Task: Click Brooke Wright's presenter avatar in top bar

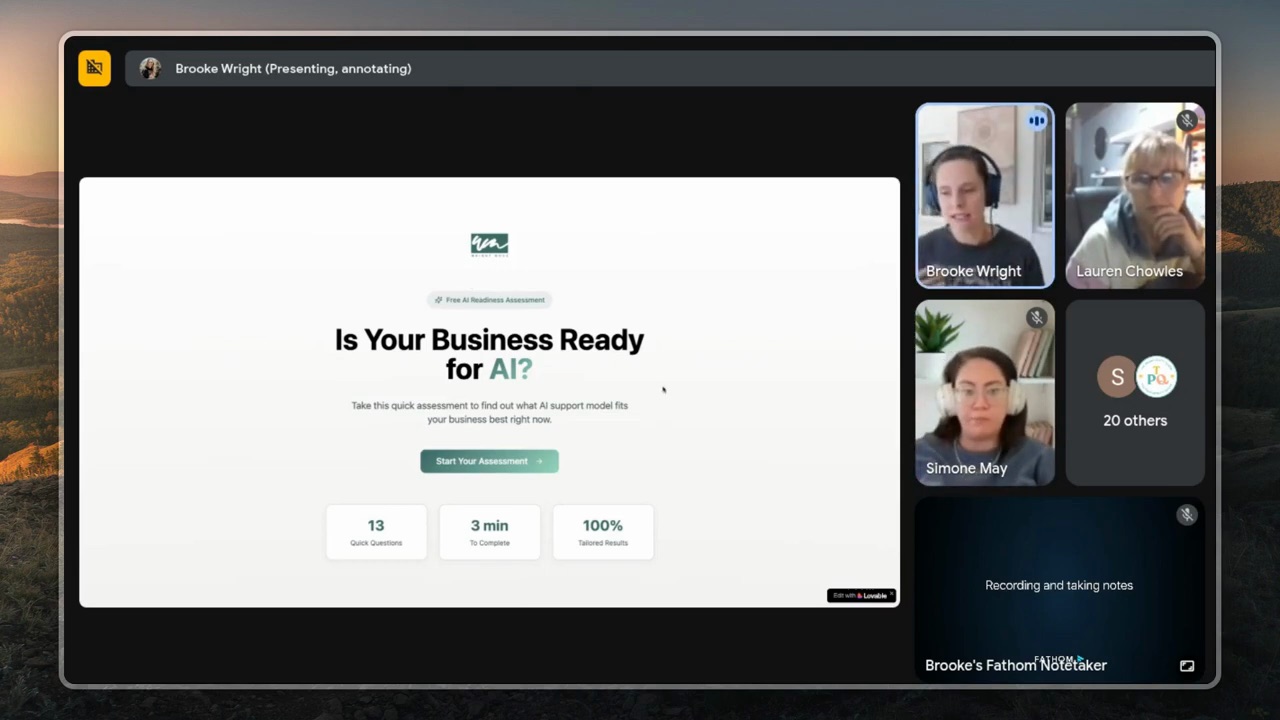Action: 150,68
